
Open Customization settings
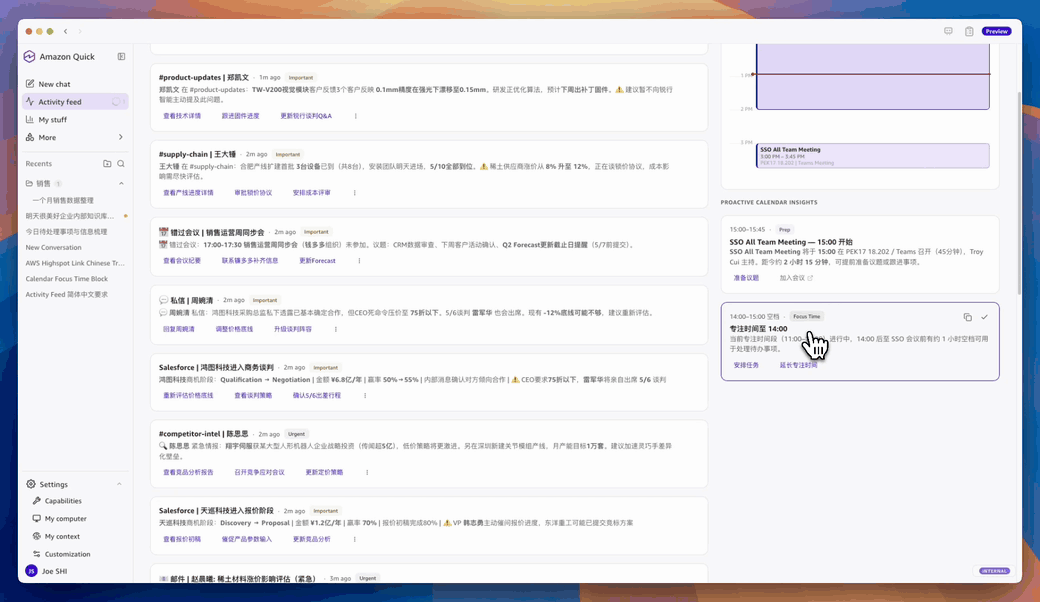coord(68,554)
